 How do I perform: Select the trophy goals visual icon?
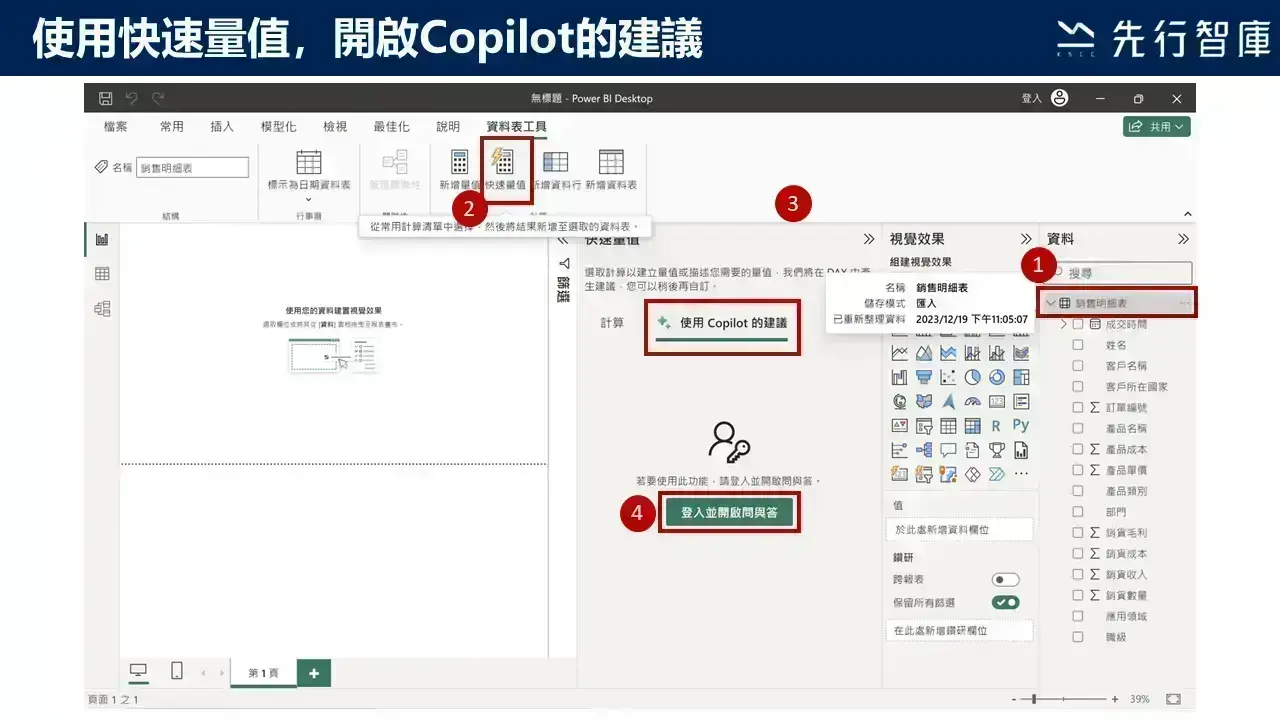pyautogui.click(x=997, y=450)
